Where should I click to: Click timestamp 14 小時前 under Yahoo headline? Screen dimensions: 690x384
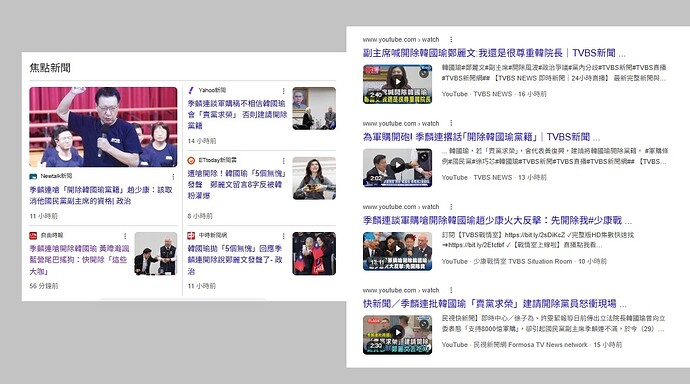202,141
